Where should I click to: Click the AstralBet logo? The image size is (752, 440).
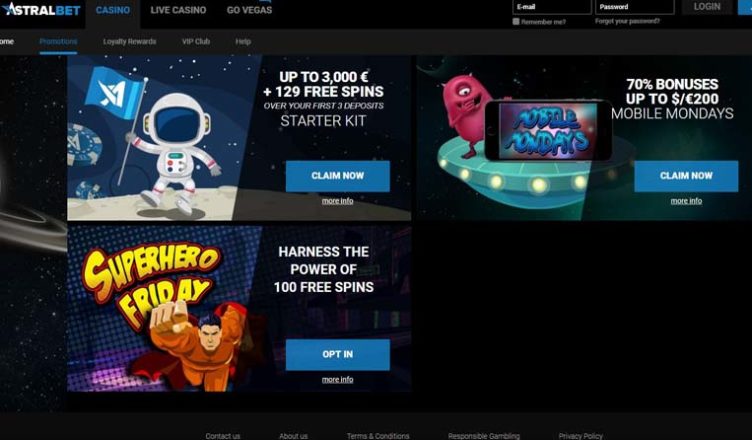coord(41,9)
